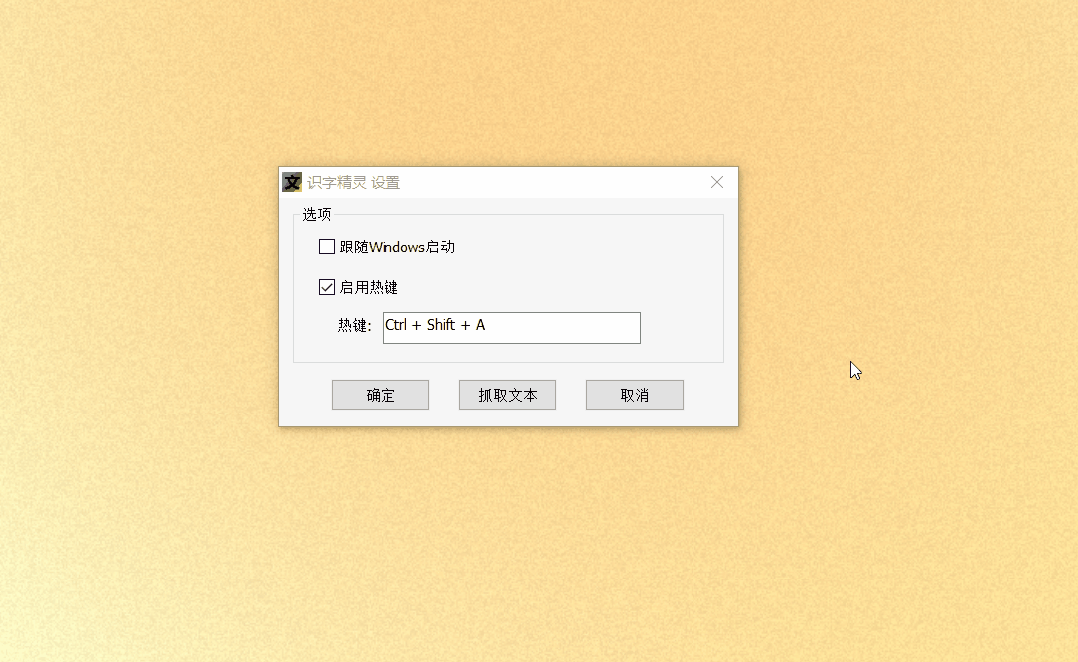Click the 识字精灵 设置 title text
This screenshot has height=662, width=1078.
[x=353, y=183]
